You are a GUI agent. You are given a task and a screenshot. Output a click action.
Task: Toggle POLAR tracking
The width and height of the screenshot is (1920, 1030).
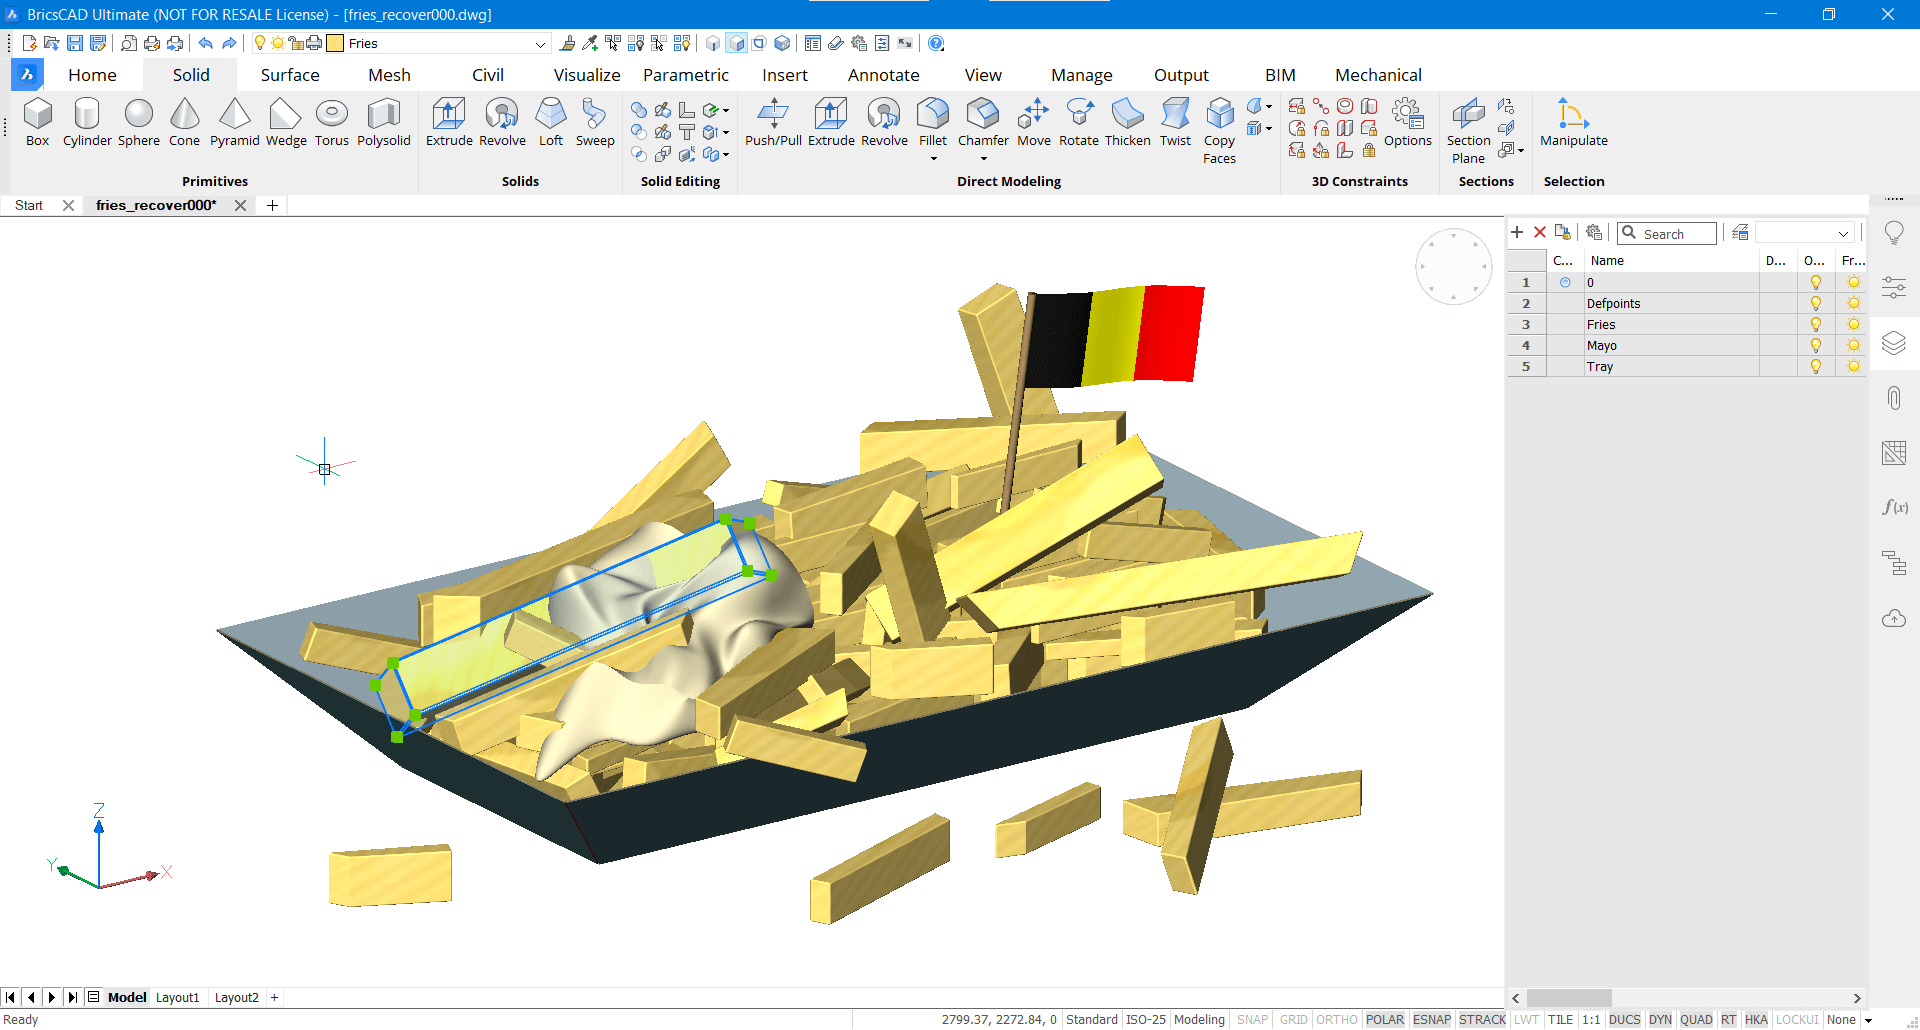pyautogui.click(x=1385, y=1019)
